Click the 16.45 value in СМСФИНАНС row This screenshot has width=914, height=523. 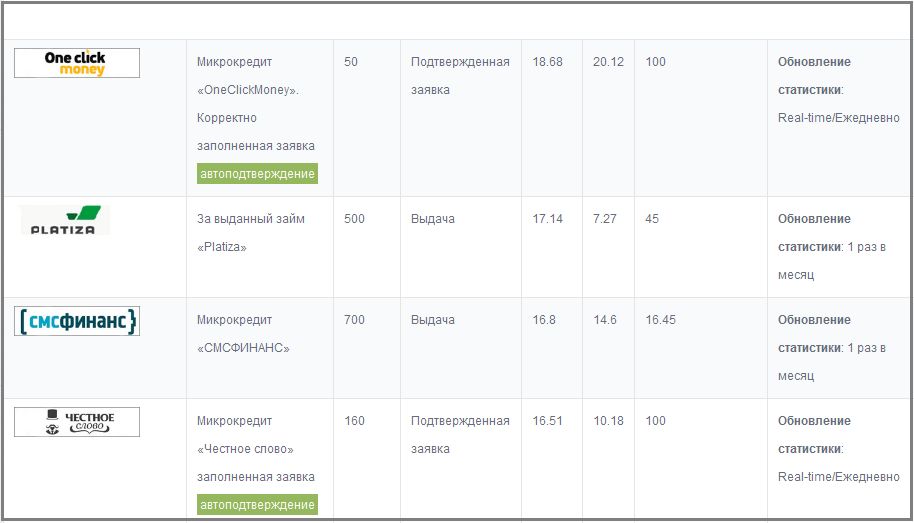(660, 320)
